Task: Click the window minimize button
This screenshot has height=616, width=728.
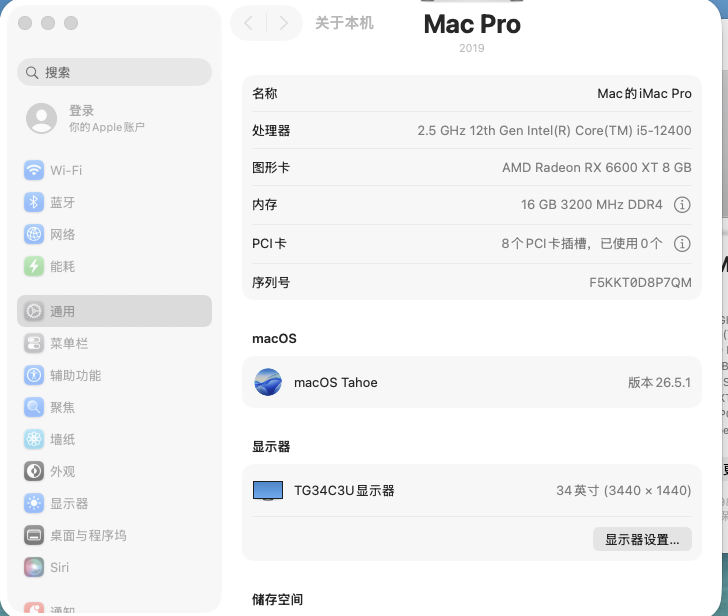Action: (x=48, y=23)
